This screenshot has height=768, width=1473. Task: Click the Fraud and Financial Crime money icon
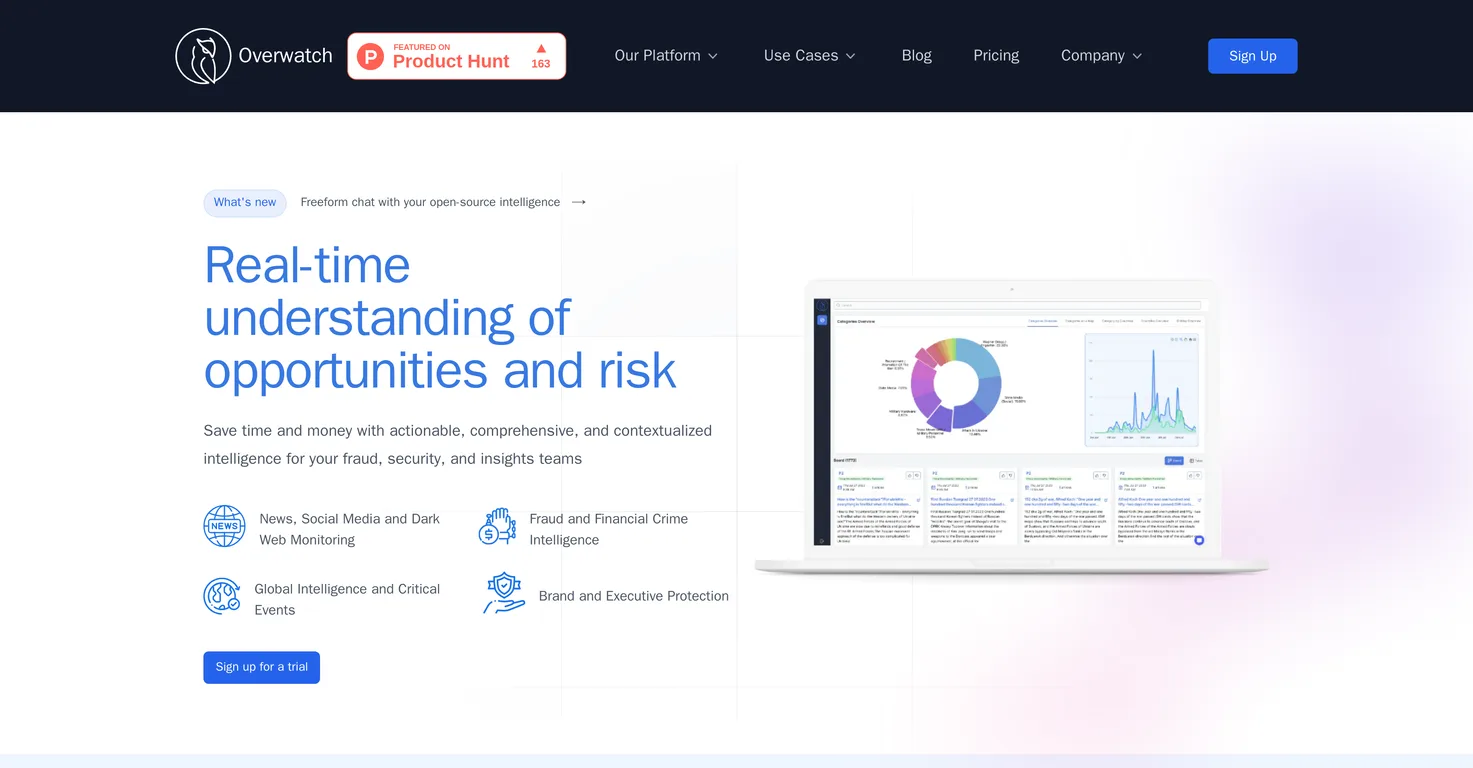click(497, 527)
